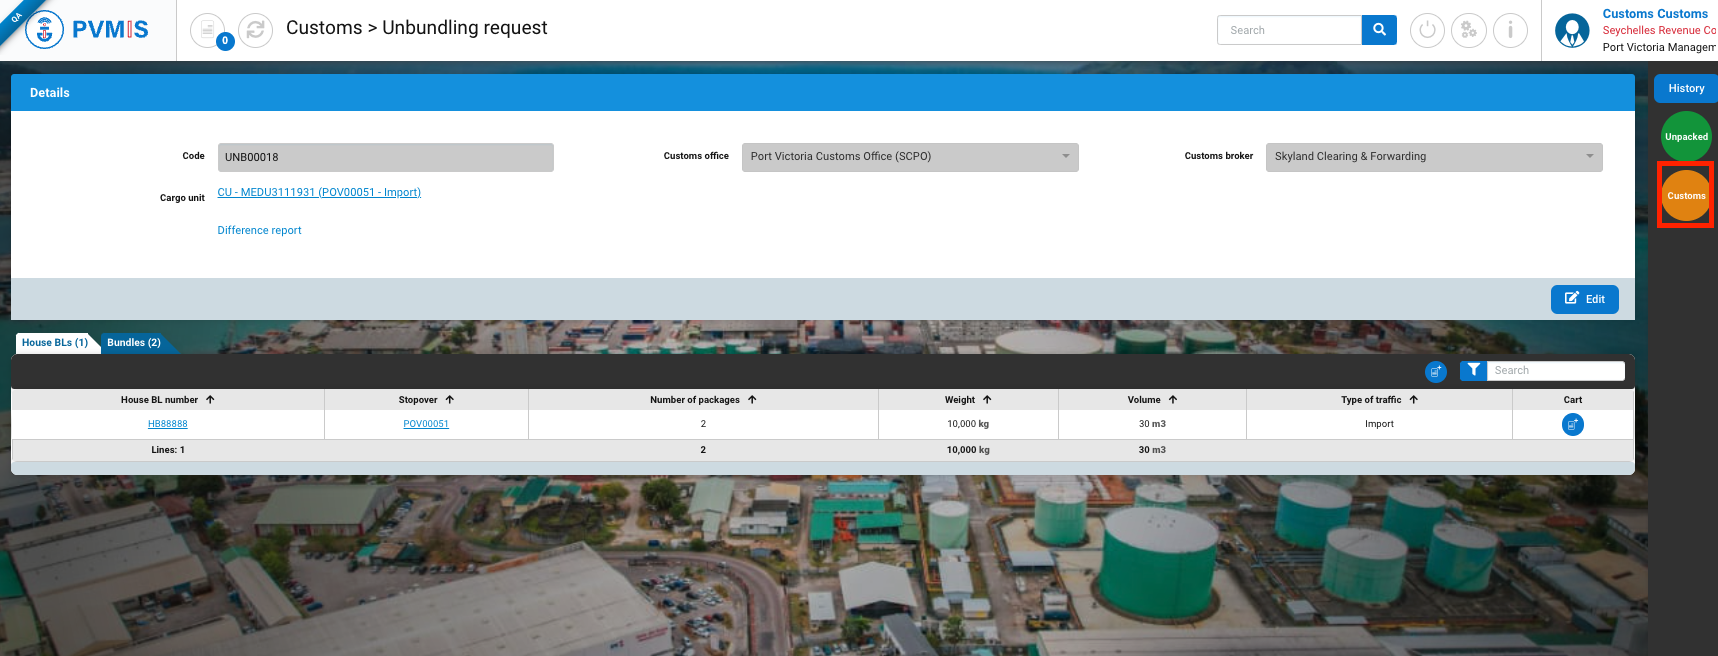
Task: Open the Difference report link
Action: [x=259, y=231]
